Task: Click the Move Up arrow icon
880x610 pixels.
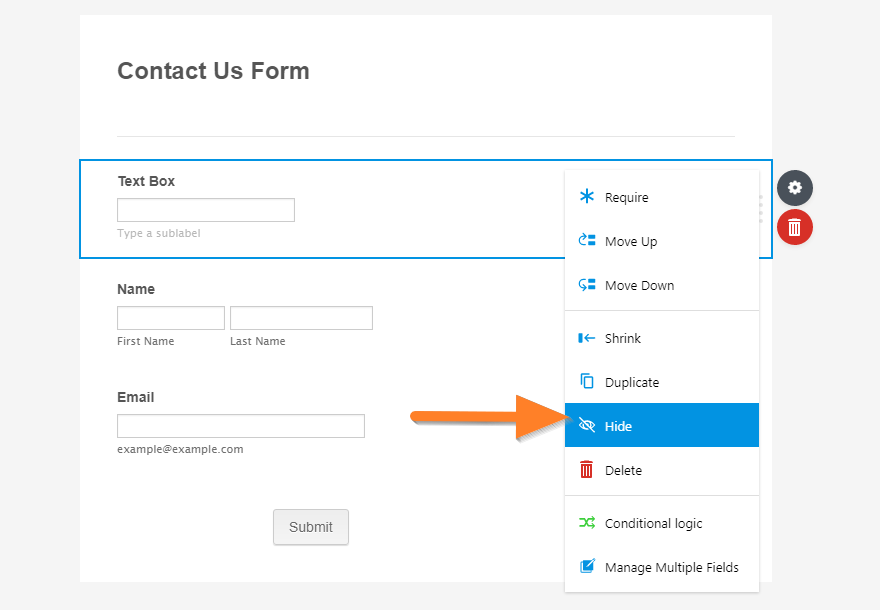Action: [587, 241]
